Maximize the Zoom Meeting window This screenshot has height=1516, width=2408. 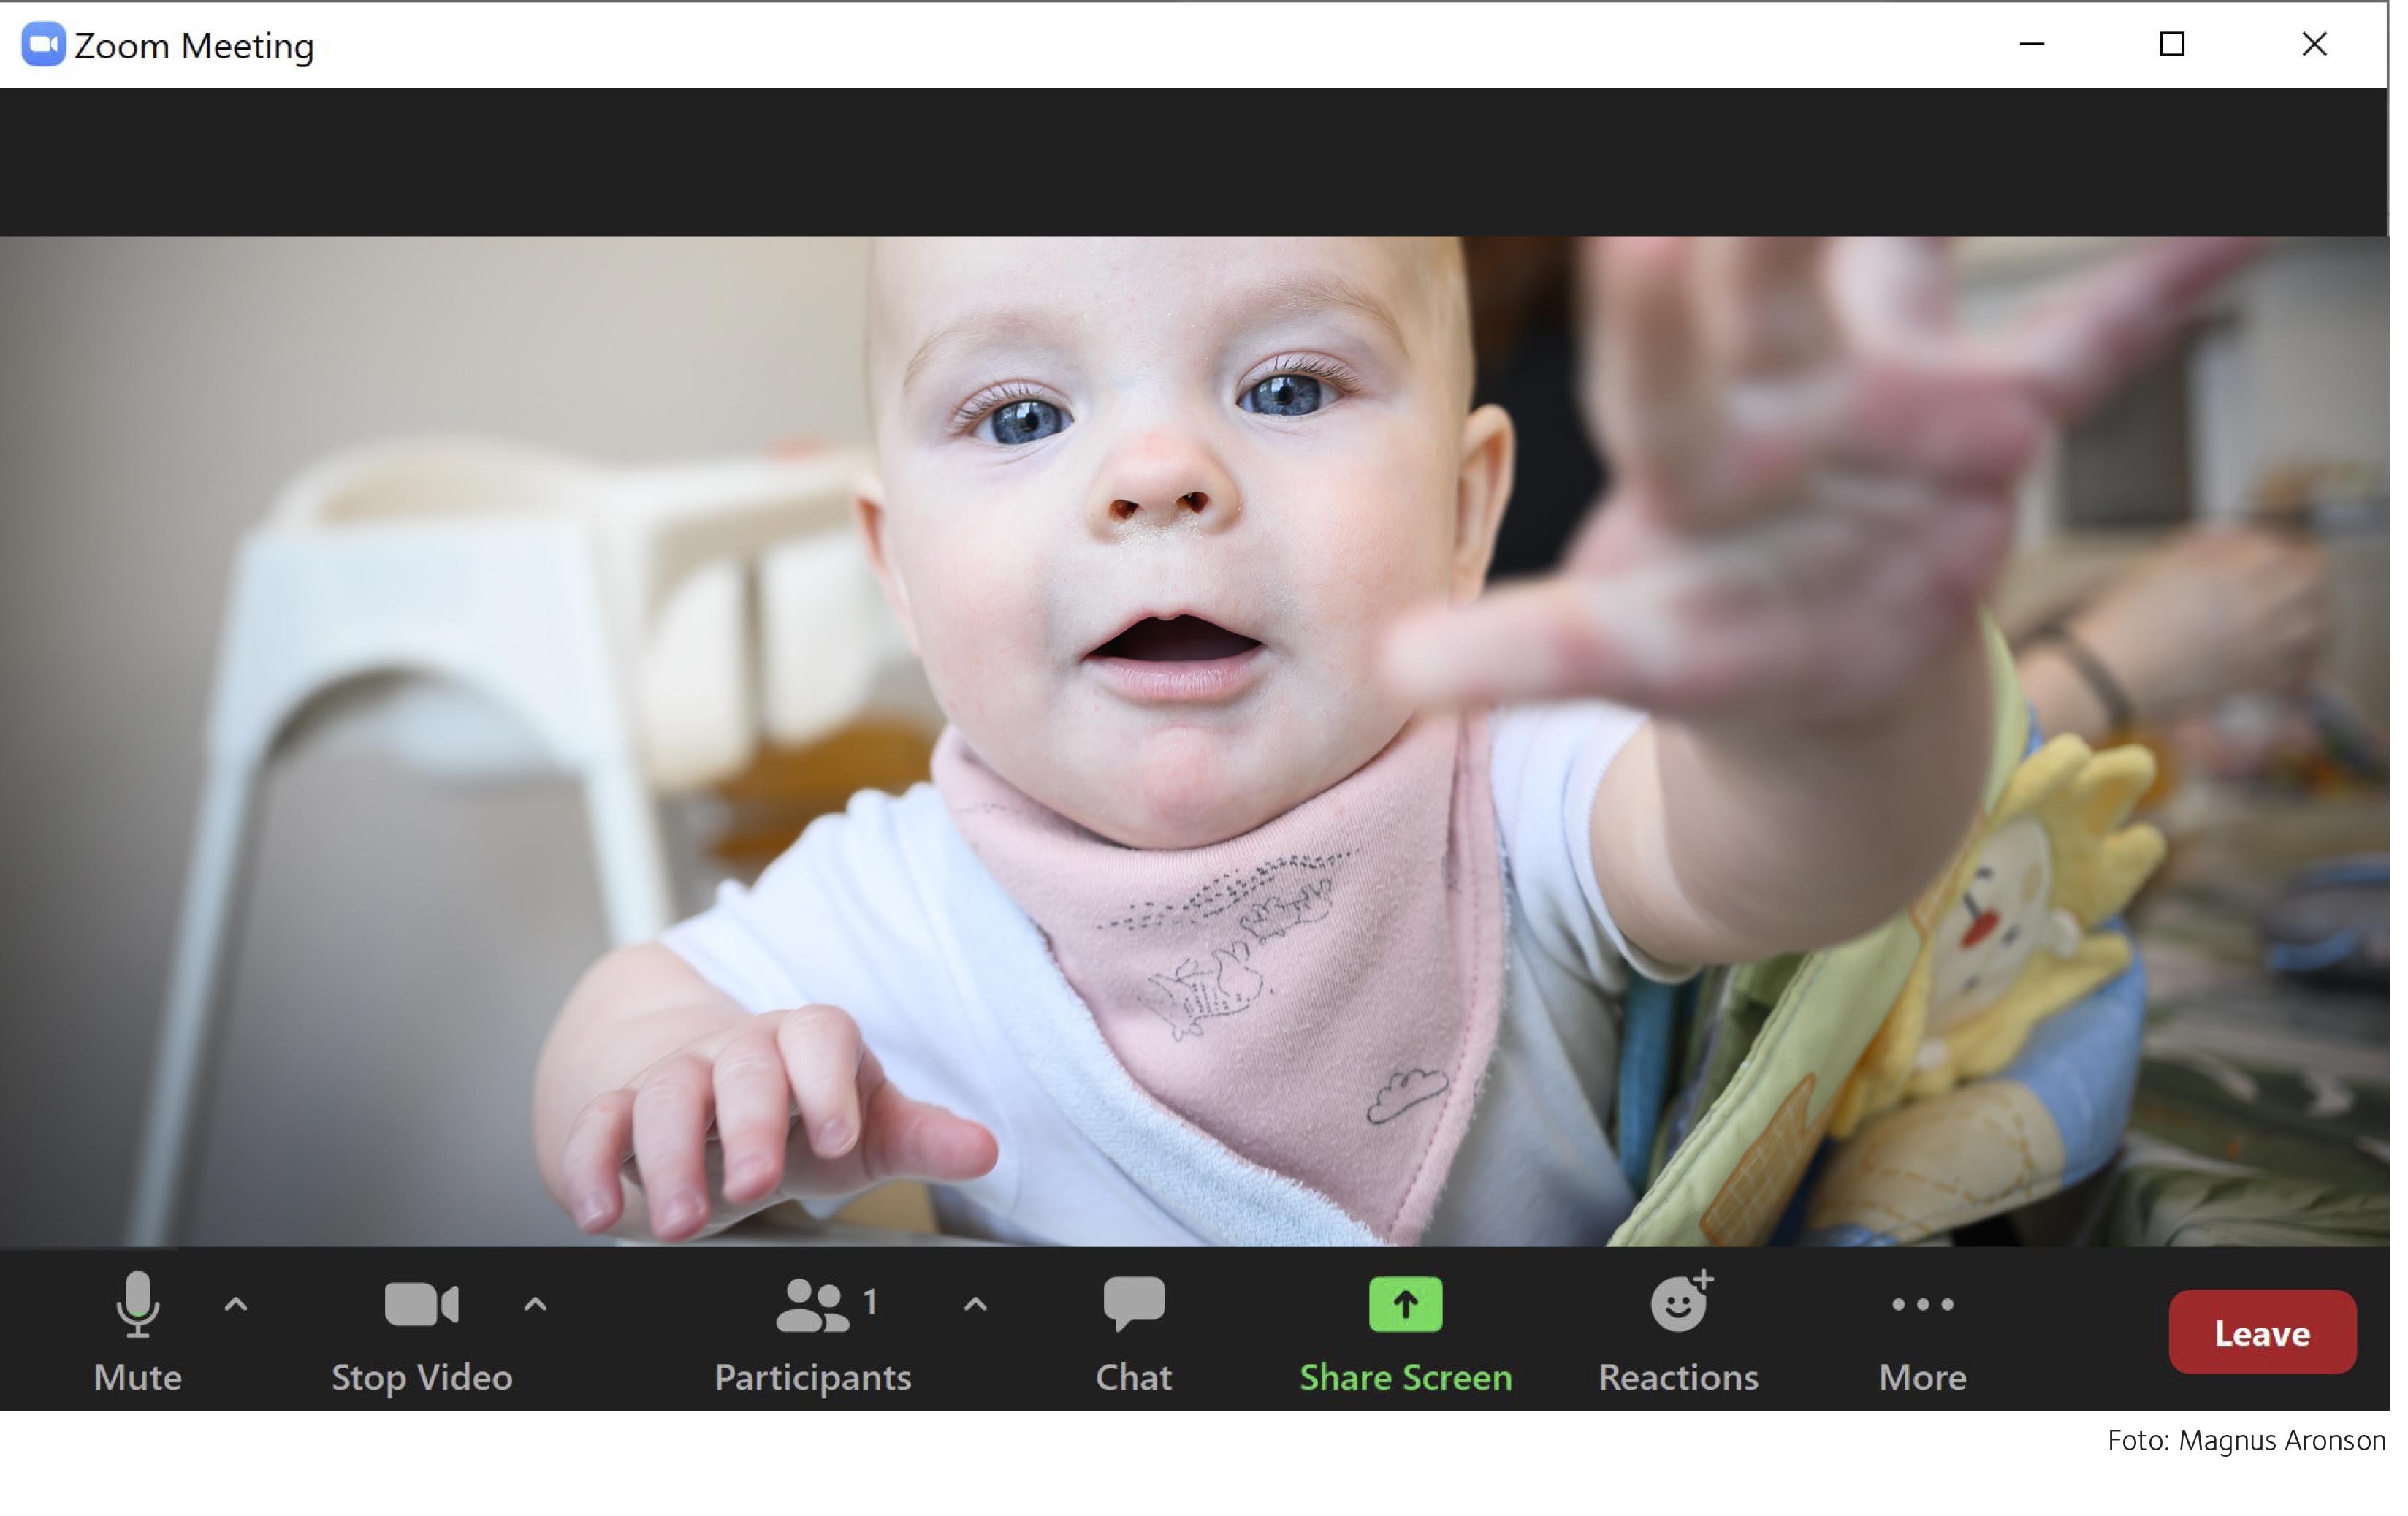point(2172,44)
